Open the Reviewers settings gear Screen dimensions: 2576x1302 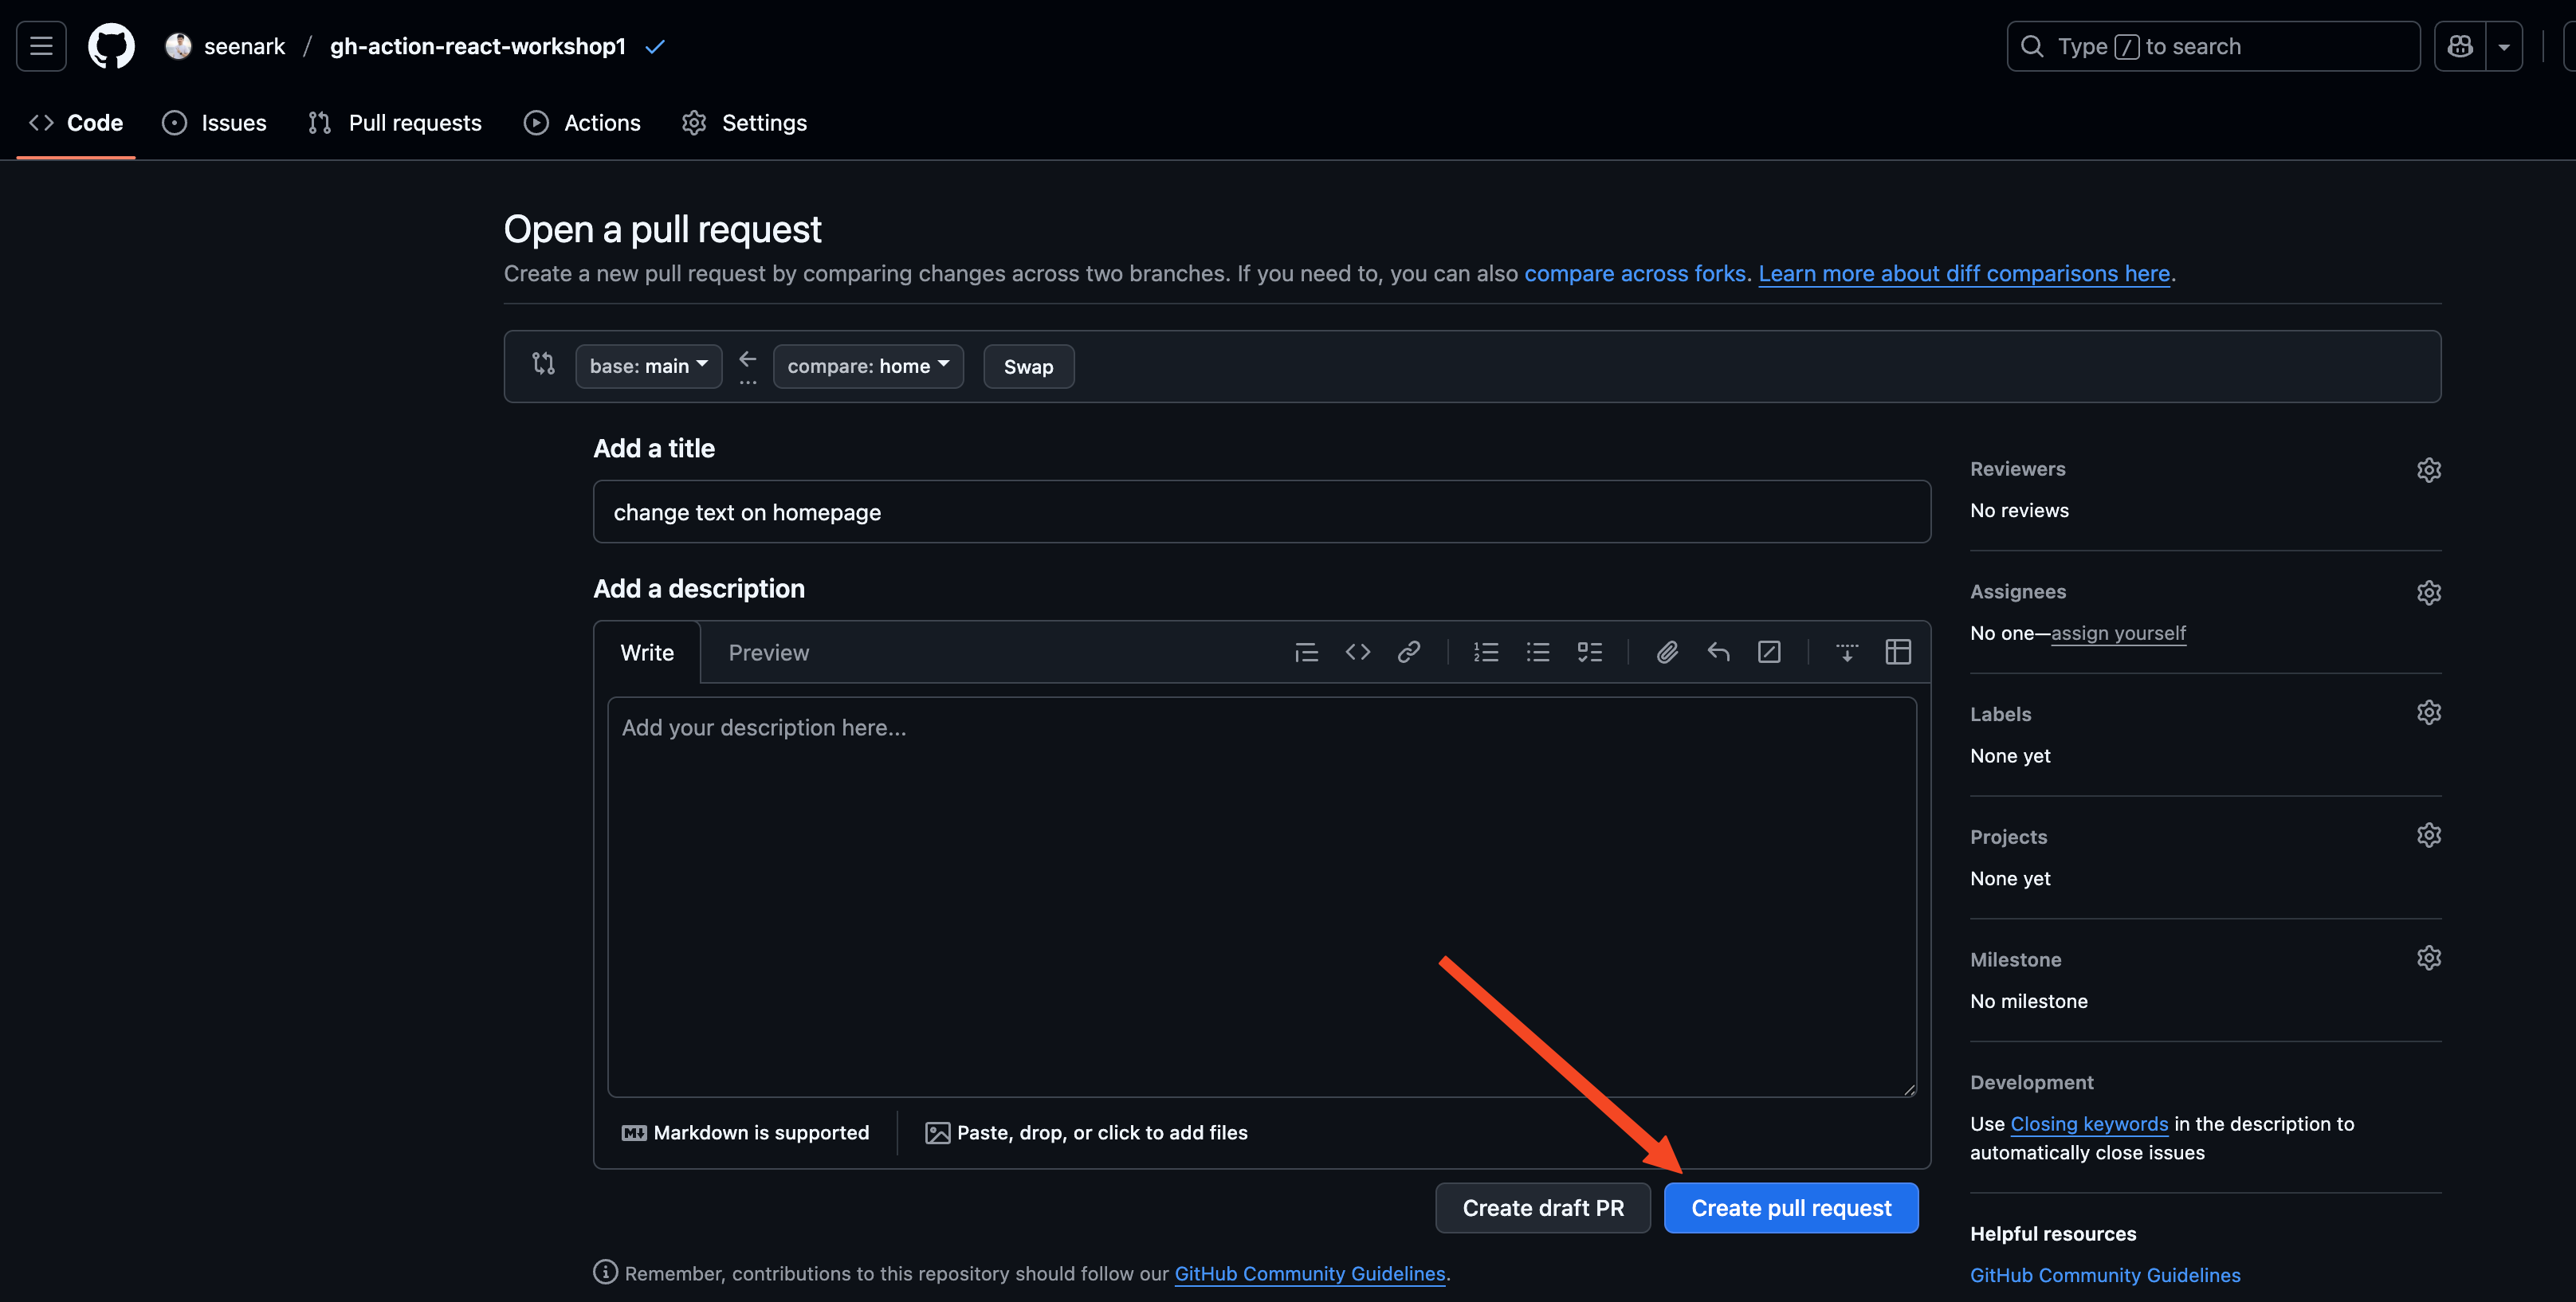[x=2428, y=469]
